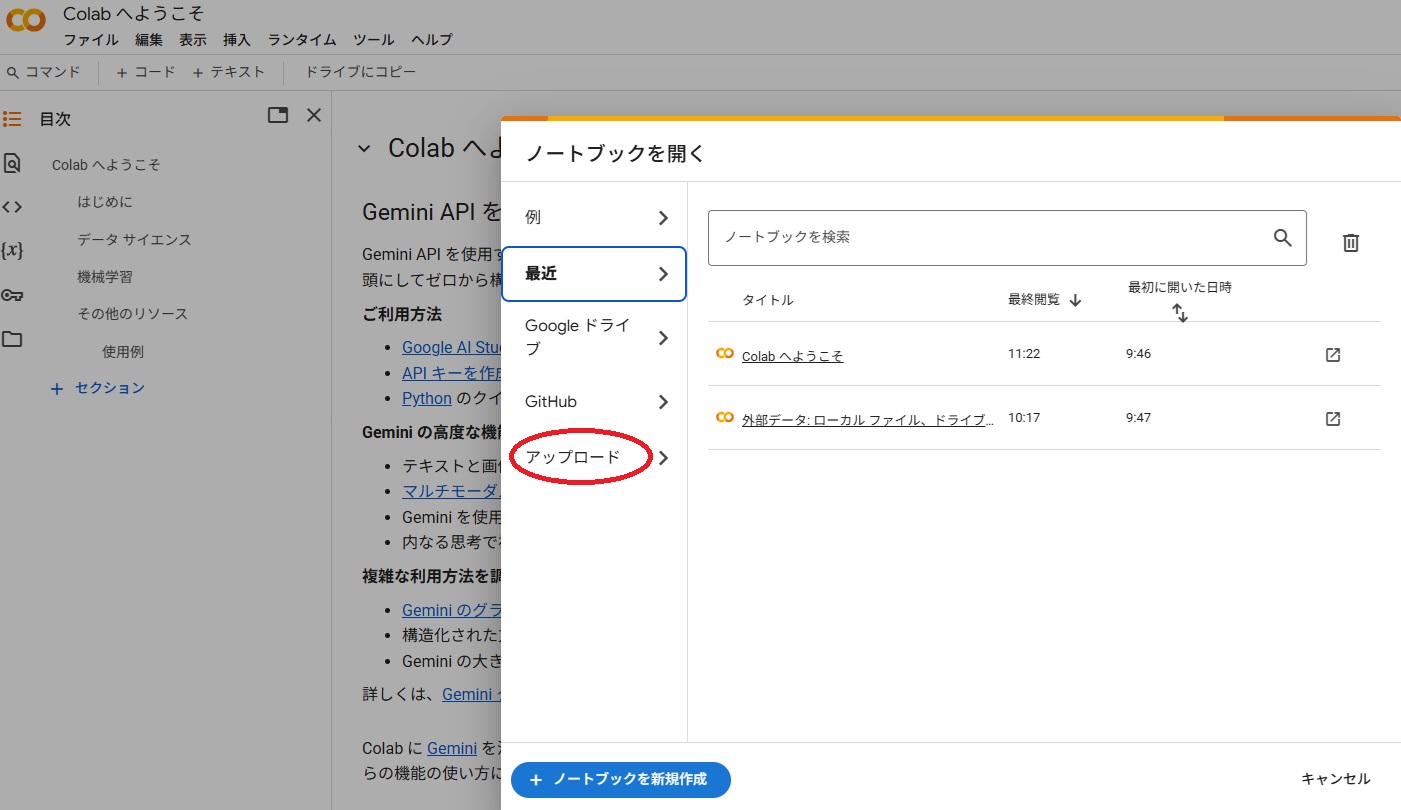Open the table of contents sidebar icon

point(12,119)
